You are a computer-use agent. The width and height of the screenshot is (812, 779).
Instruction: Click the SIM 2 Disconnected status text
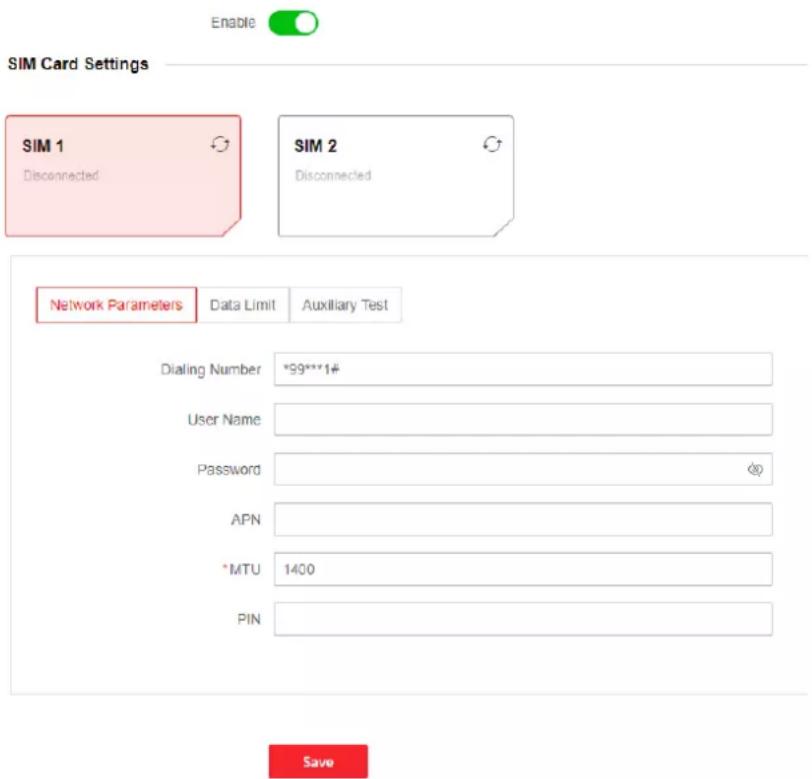click(333, 176)
